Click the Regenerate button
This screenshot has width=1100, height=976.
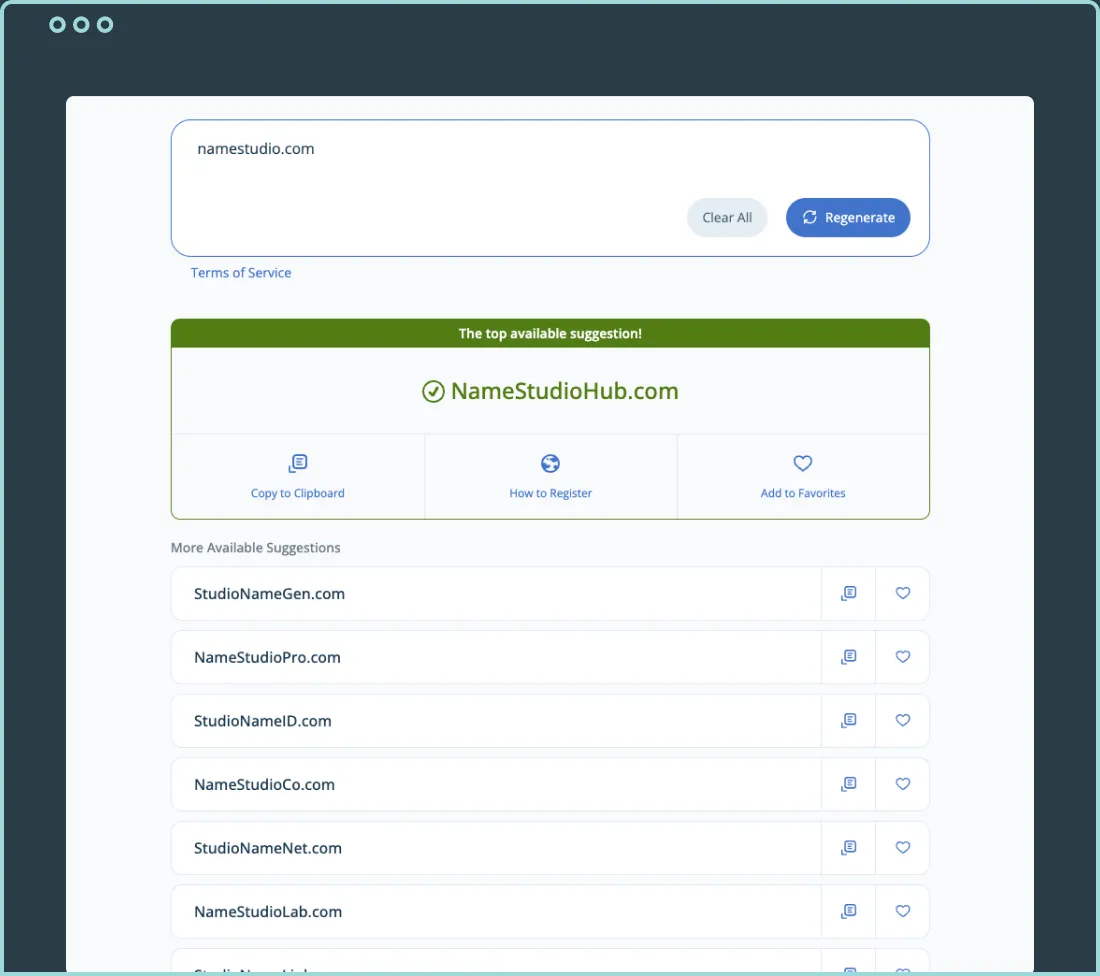pyautogui.click(x=847, y=218)
